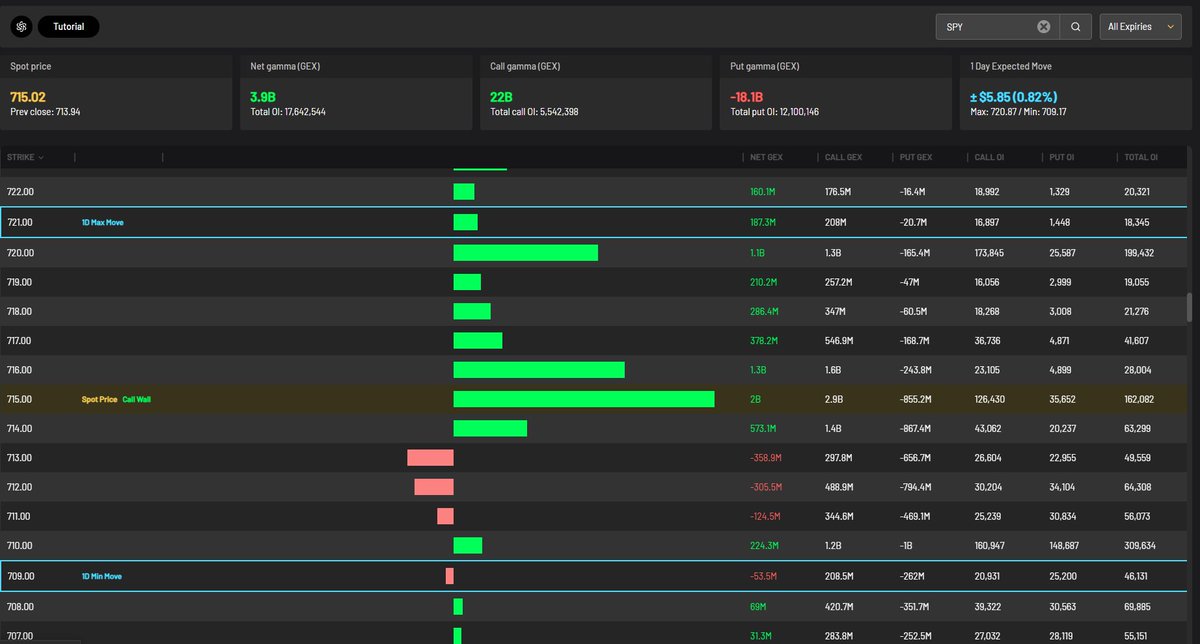Click the green gamma bar for strike 714.00
Screen dimensions: 1200x644
(x=490, y=428)
